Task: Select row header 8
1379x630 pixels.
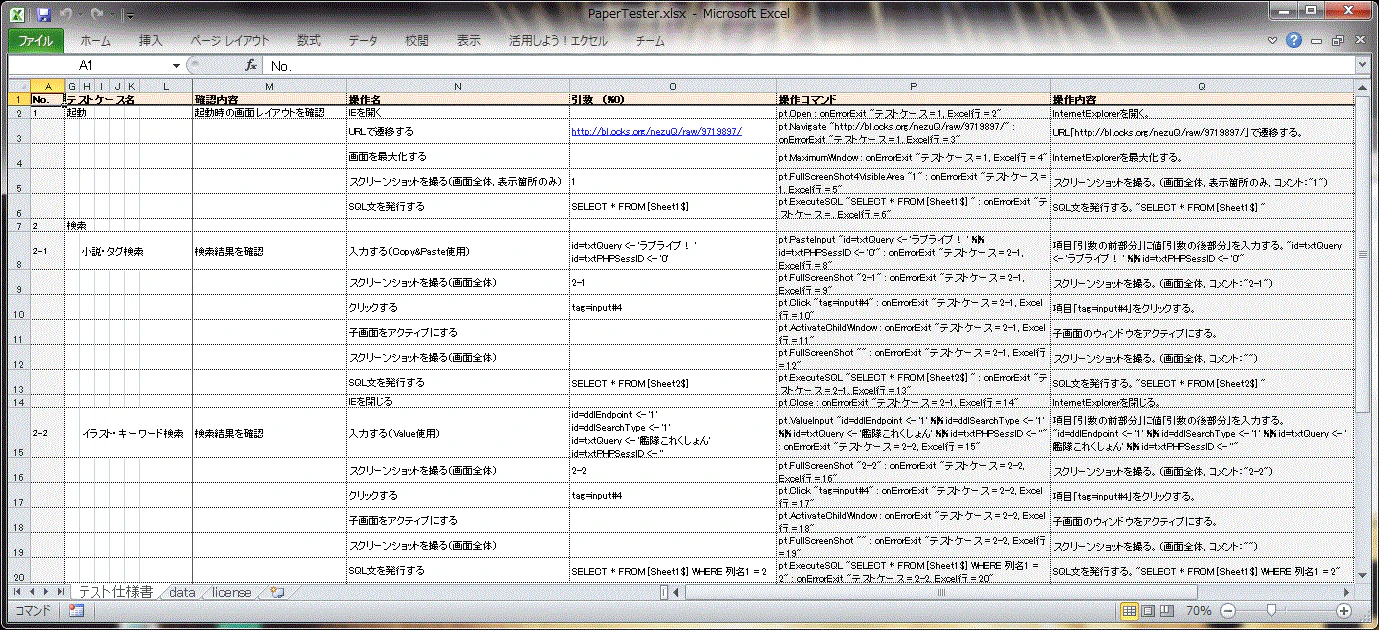Action: click(18, 252)
